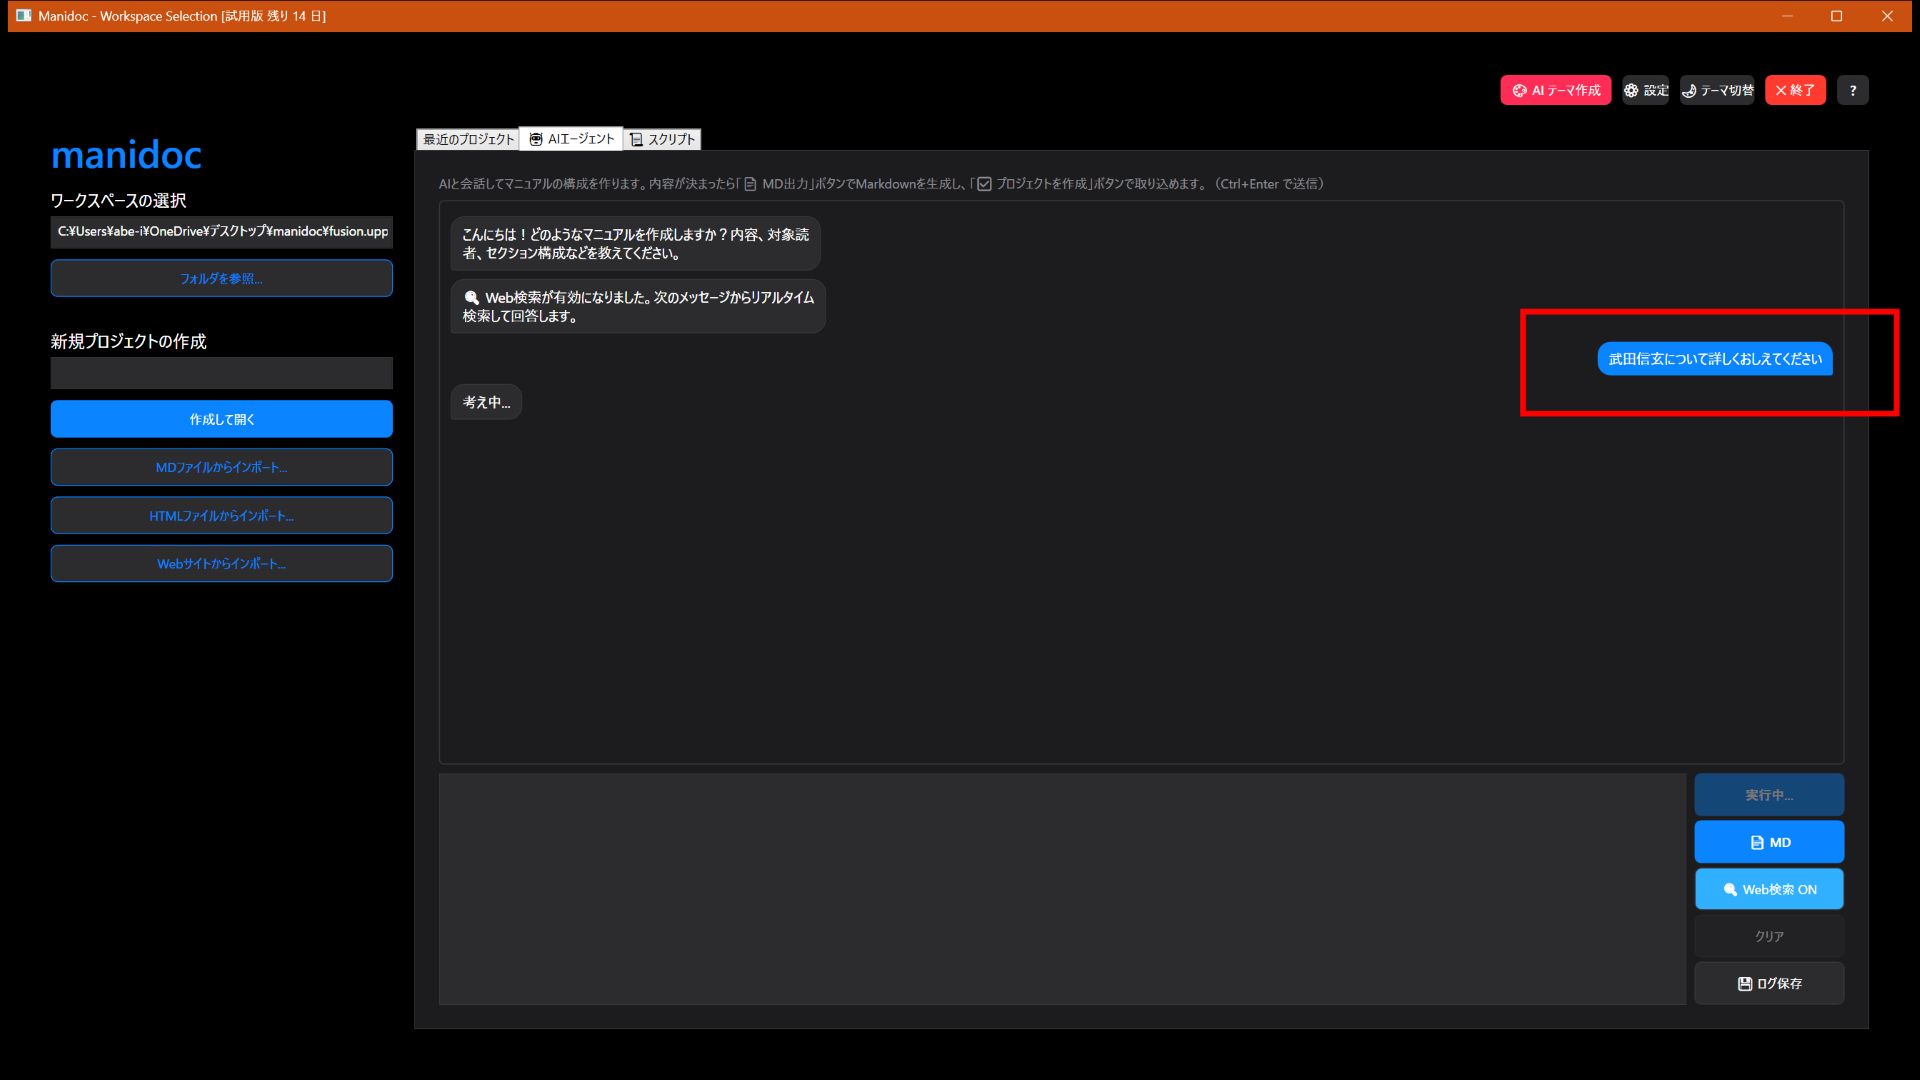Open help with question mark button
The height and width of the screenshot is (1080, 1920).
1852,90
